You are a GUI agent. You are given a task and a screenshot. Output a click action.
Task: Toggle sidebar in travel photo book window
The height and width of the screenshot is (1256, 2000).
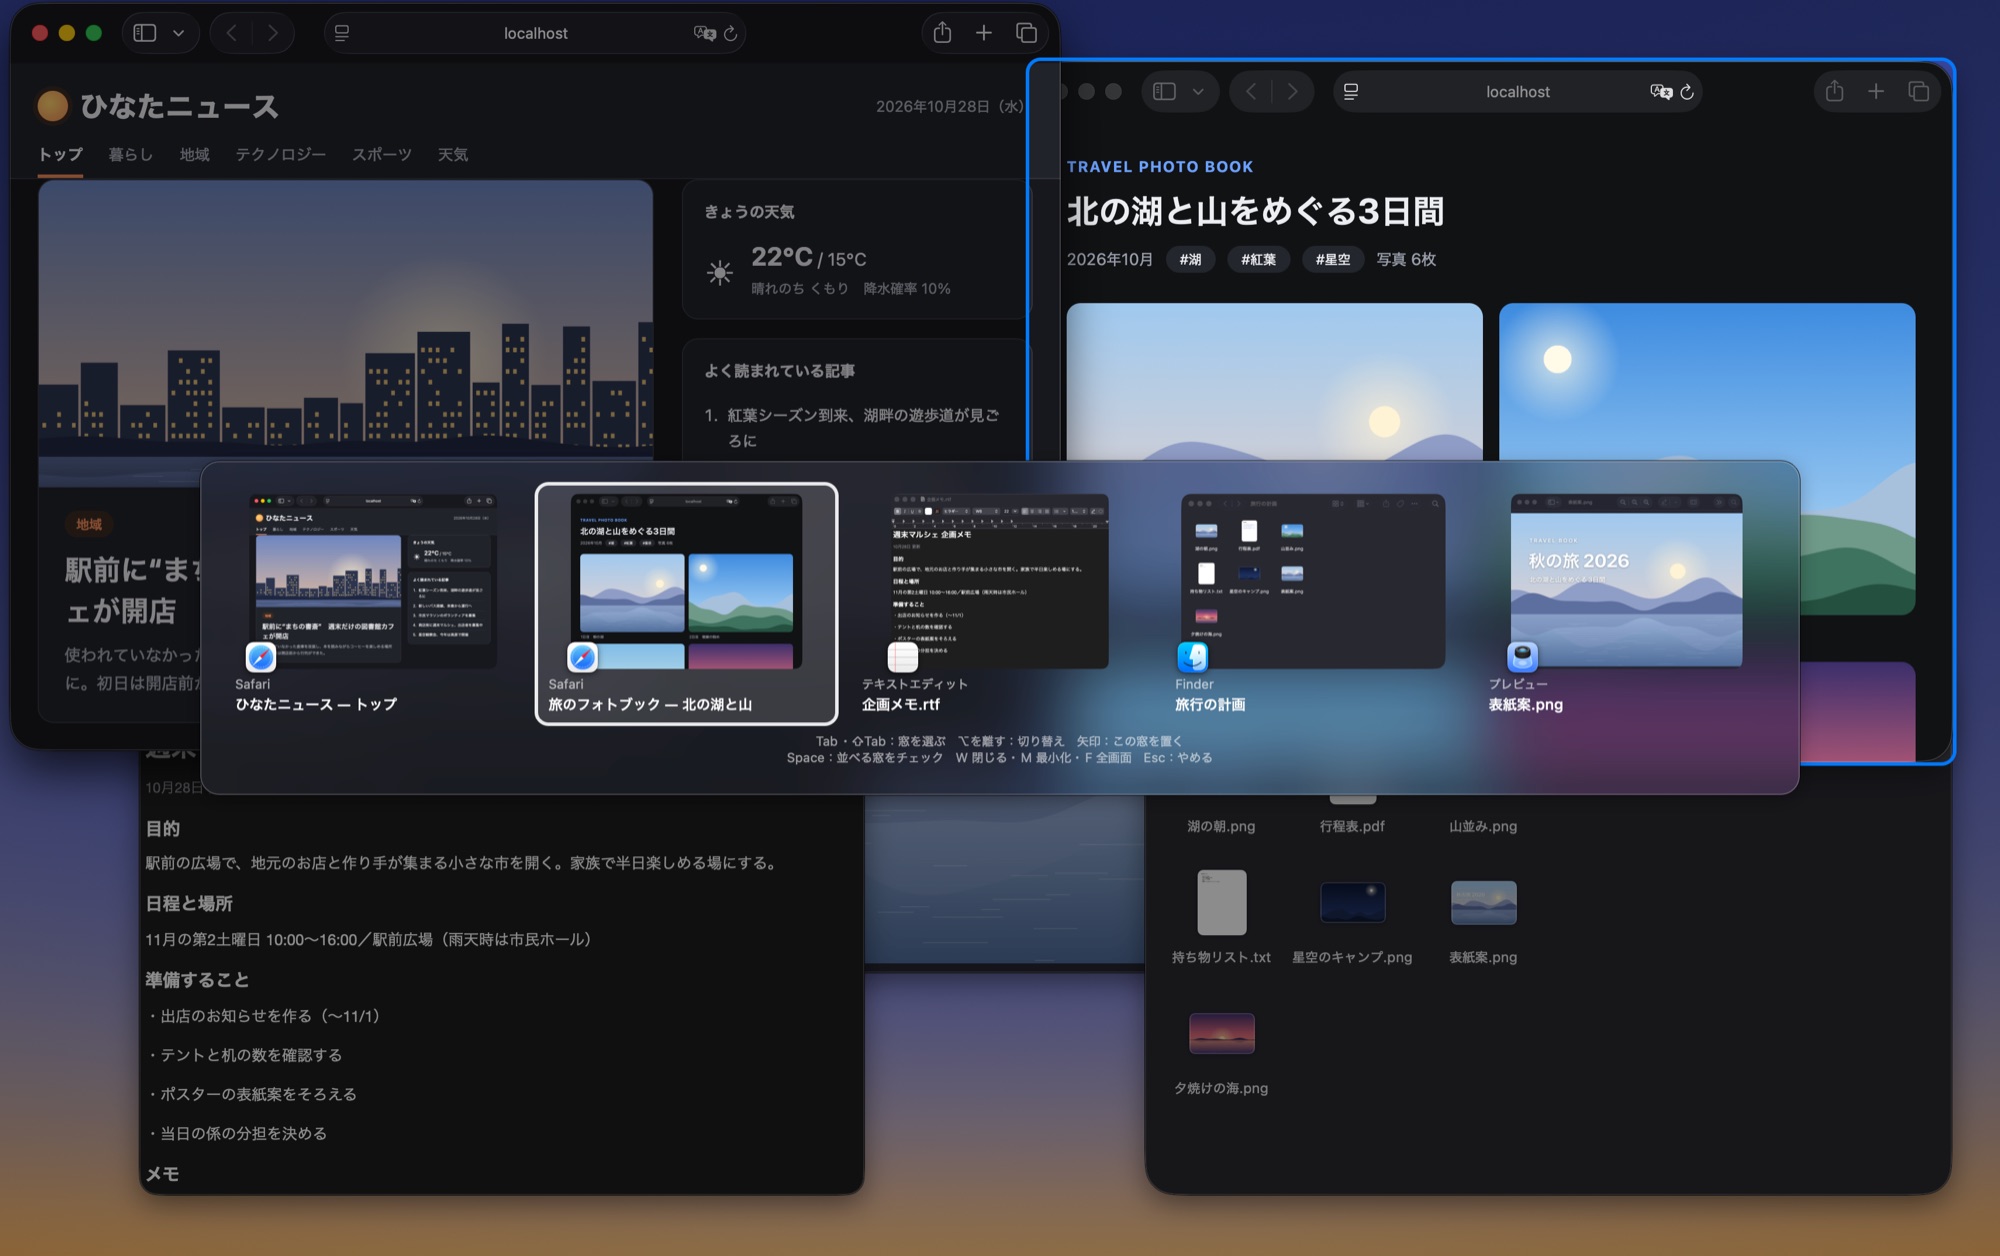pyautogui.click(x=1164, y=92)
